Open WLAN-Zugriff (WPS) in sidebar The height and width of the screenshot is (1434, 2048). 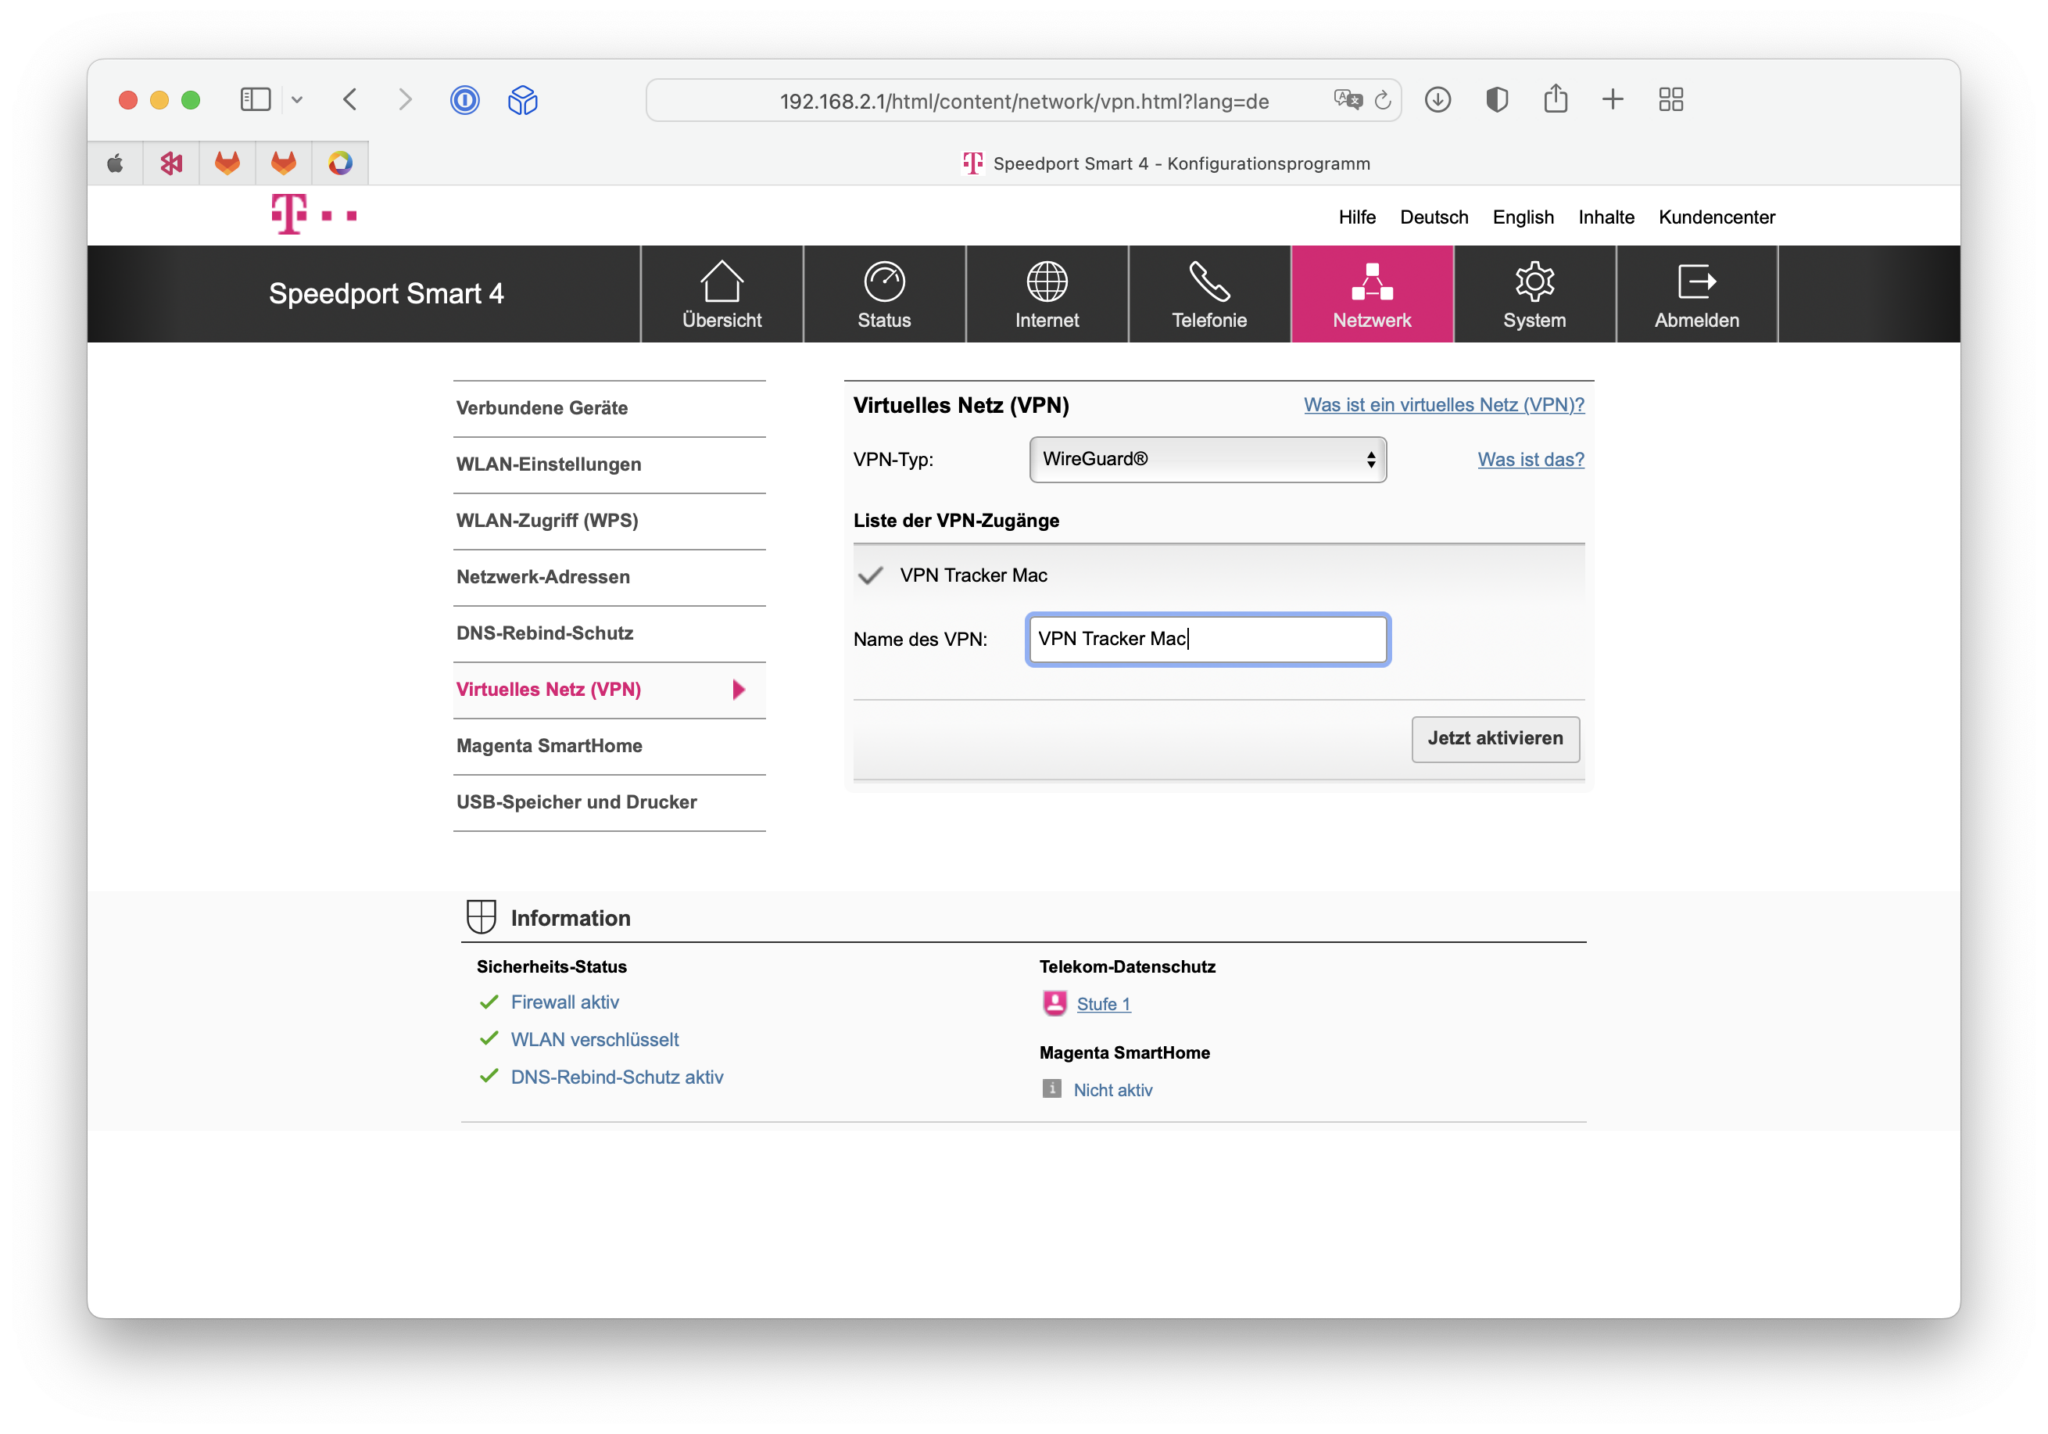tap(609, 521)
